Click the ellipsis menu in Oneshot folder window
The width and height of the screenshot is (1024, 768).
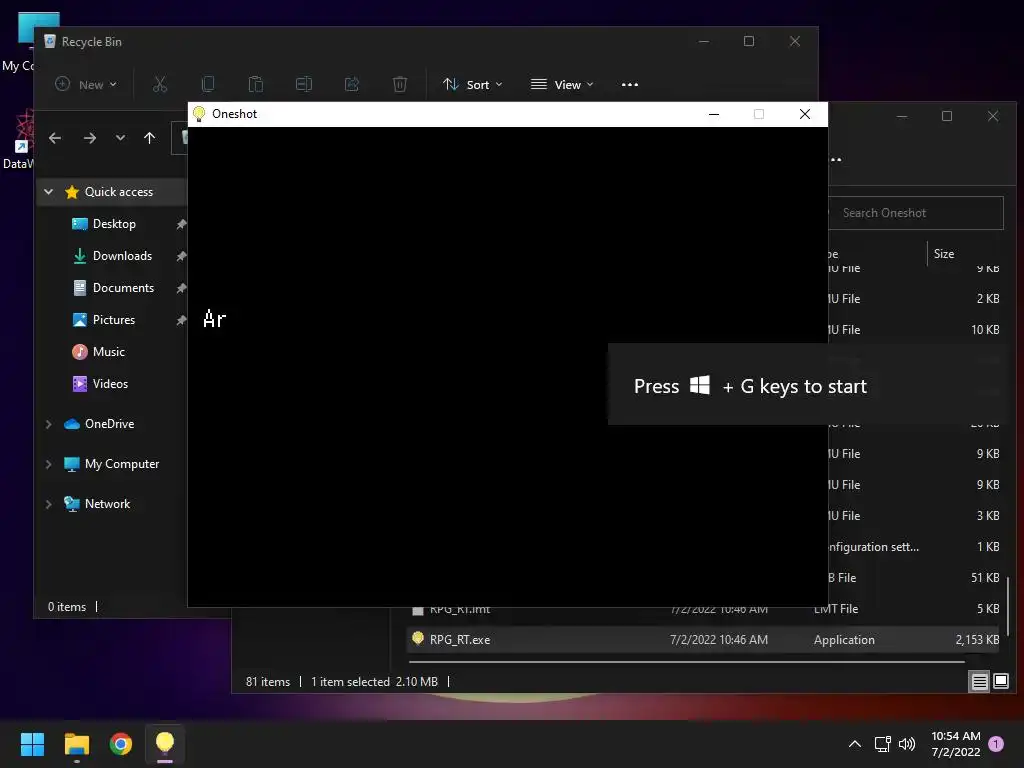835,159
